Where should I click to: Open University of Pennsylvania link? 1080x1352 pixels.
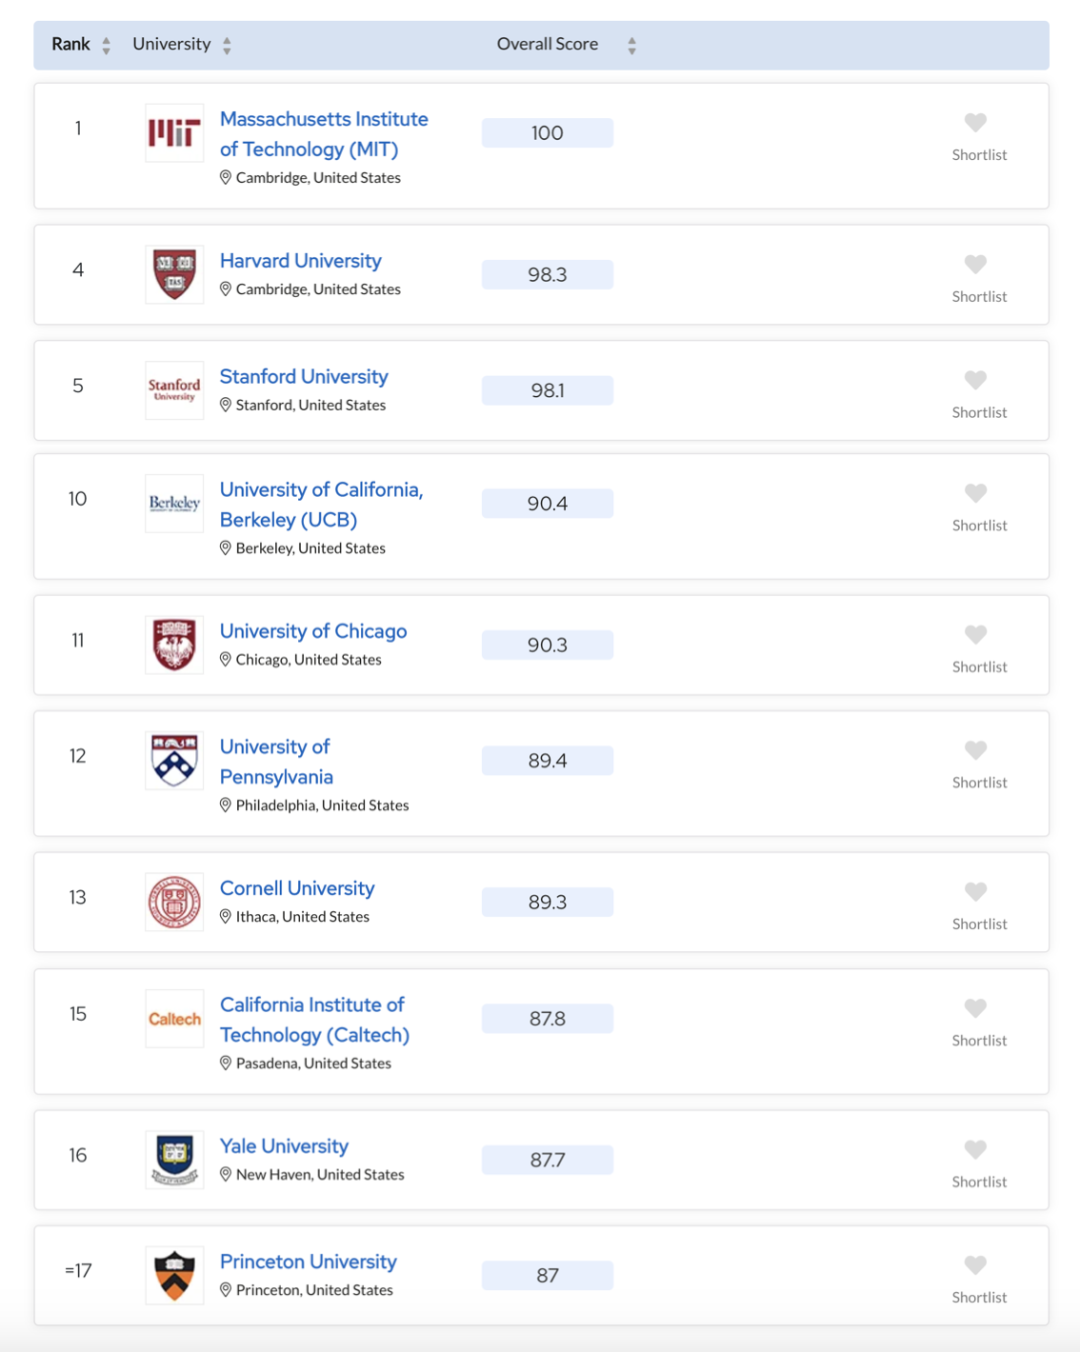(x=276, y=762)
